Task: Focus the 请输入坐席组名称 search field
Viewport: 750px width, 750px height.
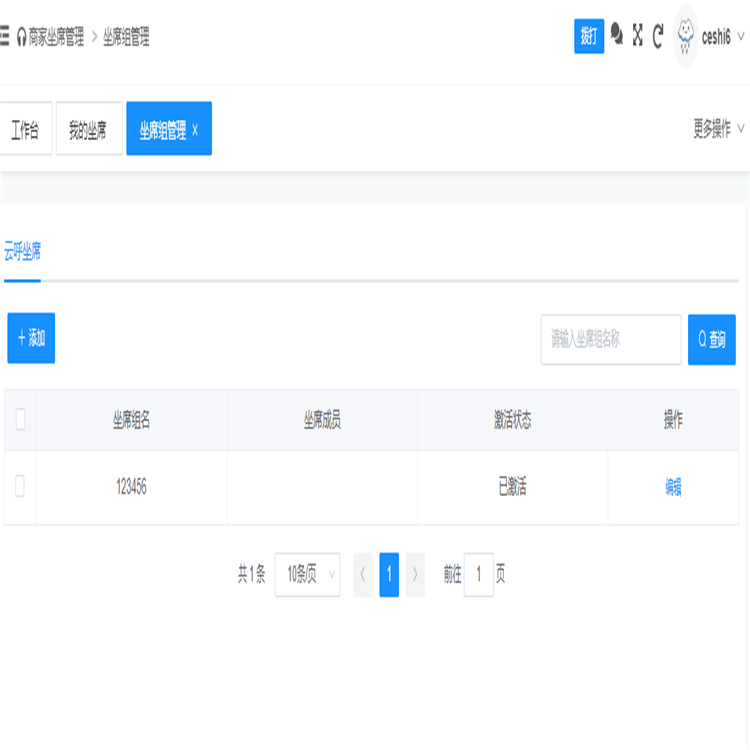Action: coord(610,340)
